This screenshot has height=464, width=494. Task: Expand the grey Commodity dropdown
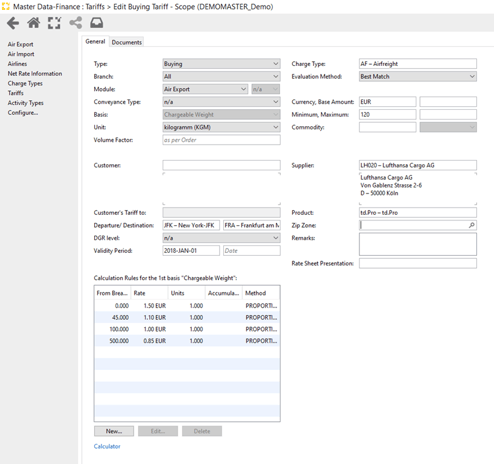tap(448, 127)
